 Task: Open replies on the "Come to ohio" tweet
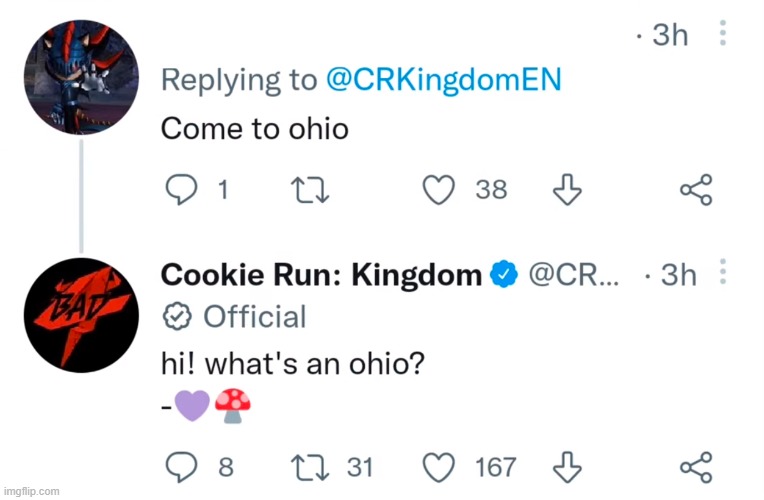(x=181, y=190)
